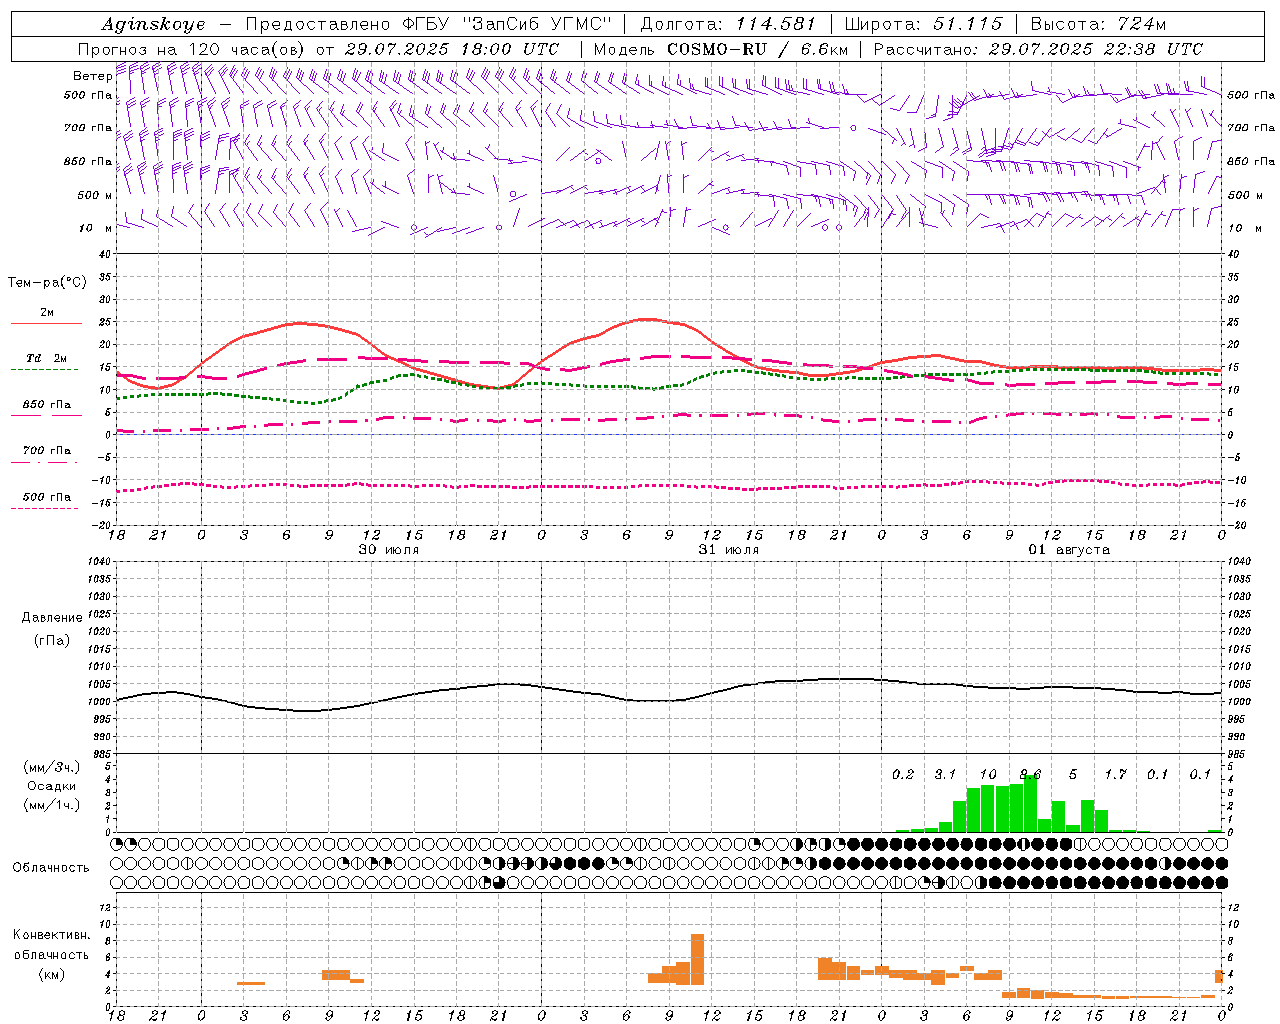
Task: Click the date label 31 июля
Action: tap(728, 550)
